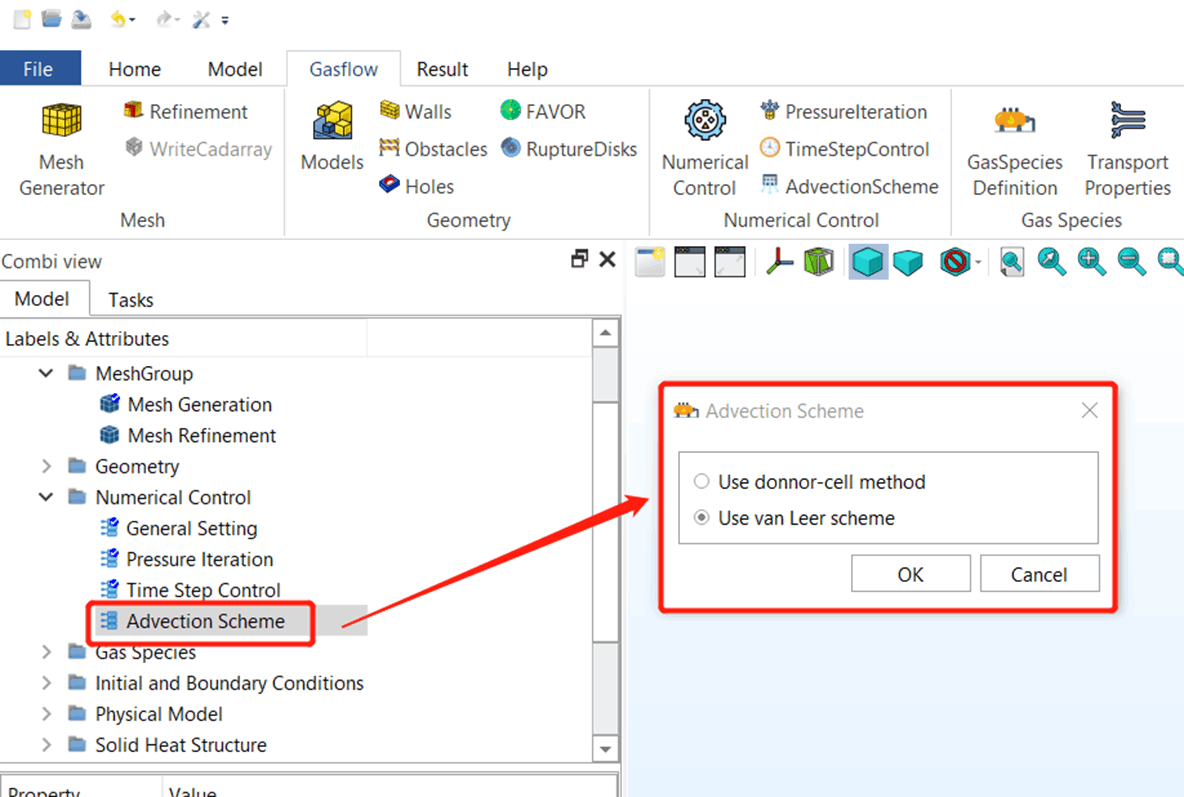This screenshot has width=1184, height=797.
Task: Open the Numerical Control gear button in the ribbon
Action: coord(705,149)
